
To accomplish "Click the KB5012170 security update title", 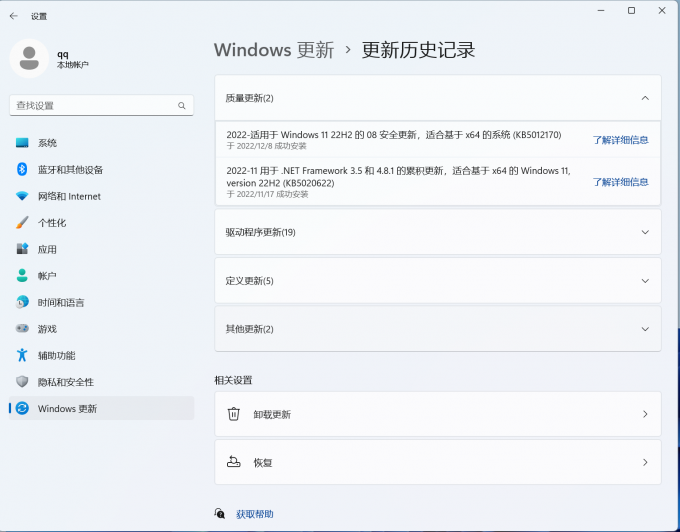I will pos(394,135).
